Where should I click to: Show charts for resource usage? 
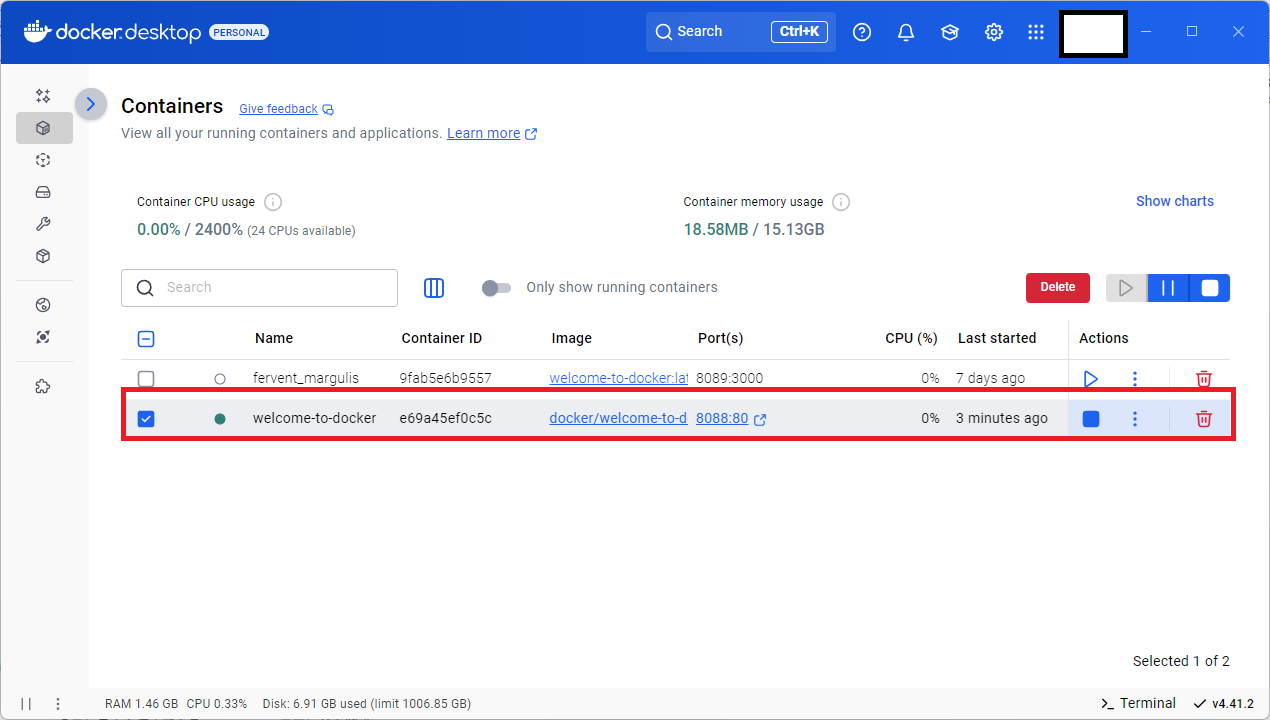tap(1174, 201)
